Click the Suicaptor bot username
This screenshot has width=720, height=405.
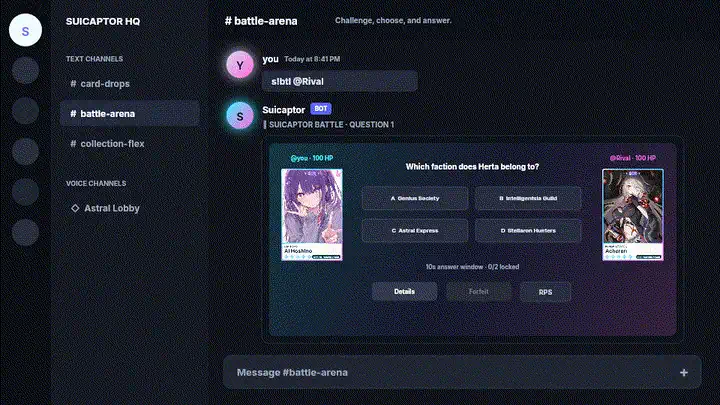point(283,110)
